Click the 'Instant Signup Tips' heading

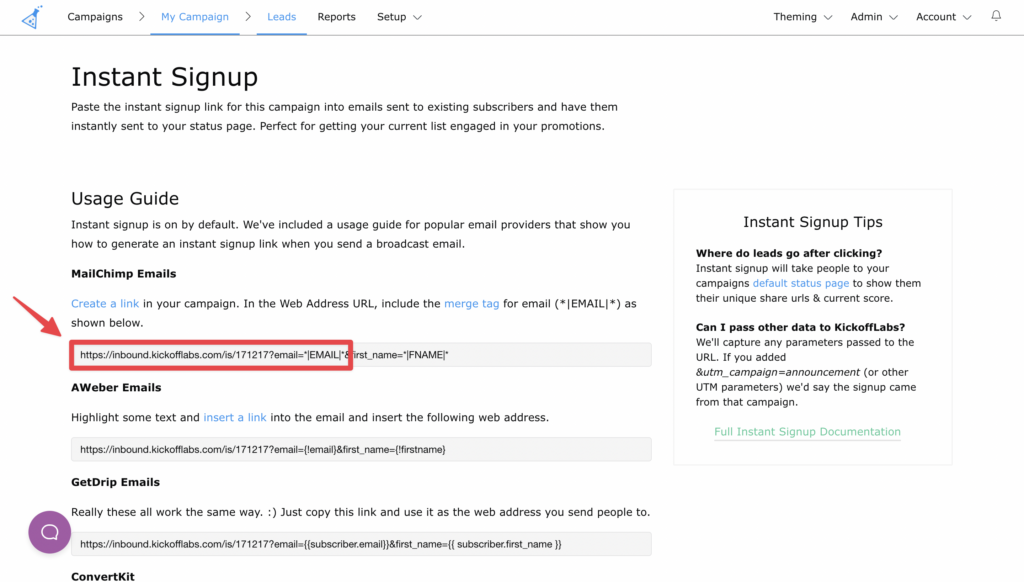click(812, 222)
